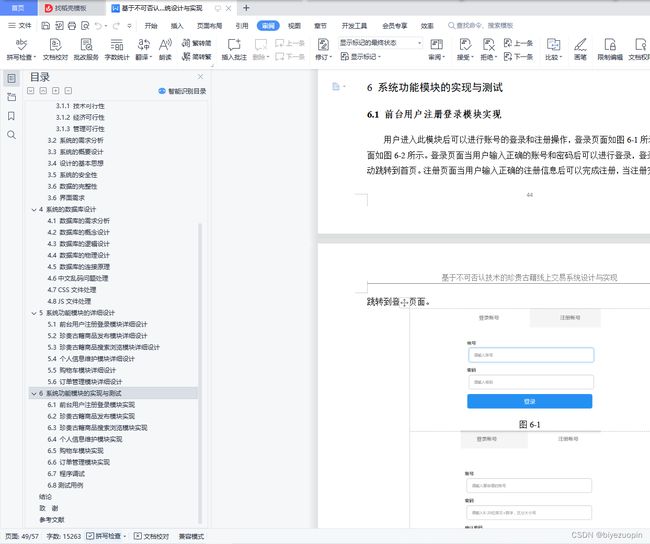Screen dimensions: 650x544
Task: Switch to the 插入 ribbon tab
Action: point(177,26)
